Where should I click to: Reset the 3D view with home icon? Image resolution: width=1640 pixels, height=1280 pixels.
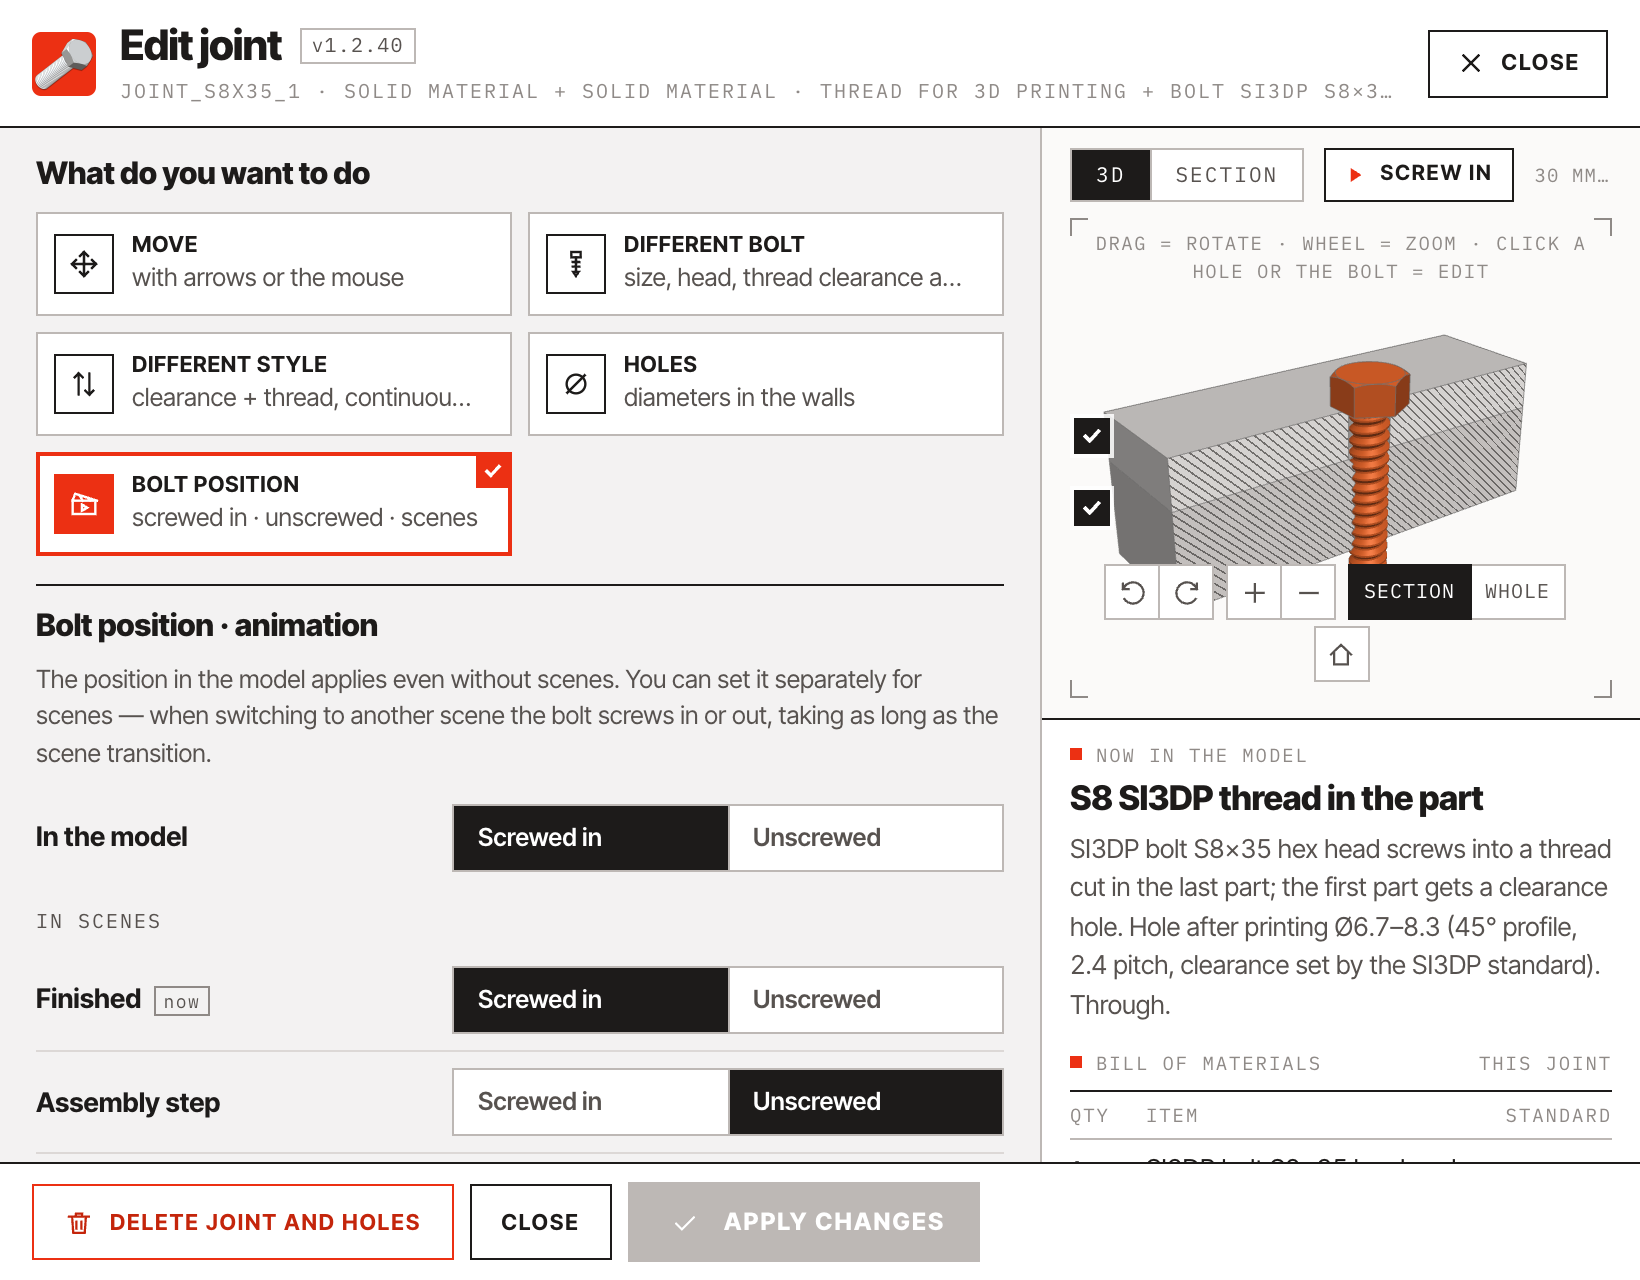tap(1341, 655)
